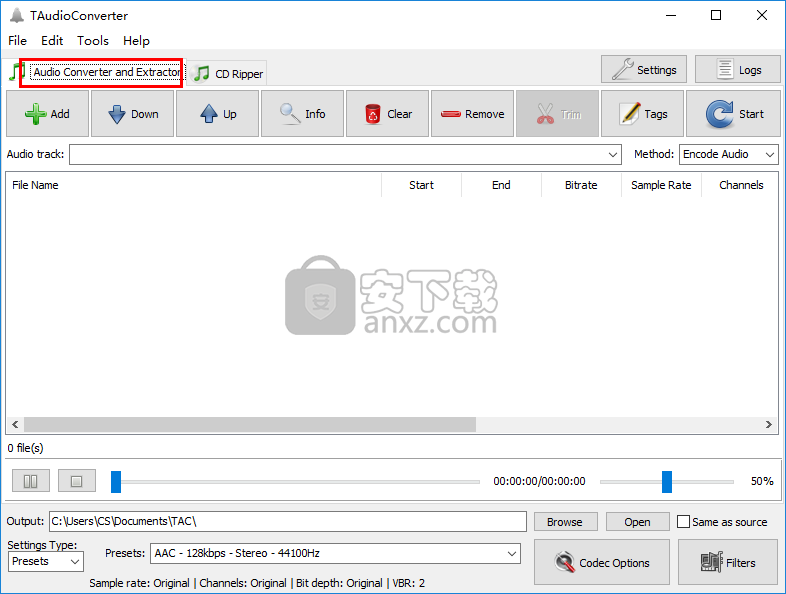
Task: Switch to the CD Ripper tab
Action: point(228,74)
